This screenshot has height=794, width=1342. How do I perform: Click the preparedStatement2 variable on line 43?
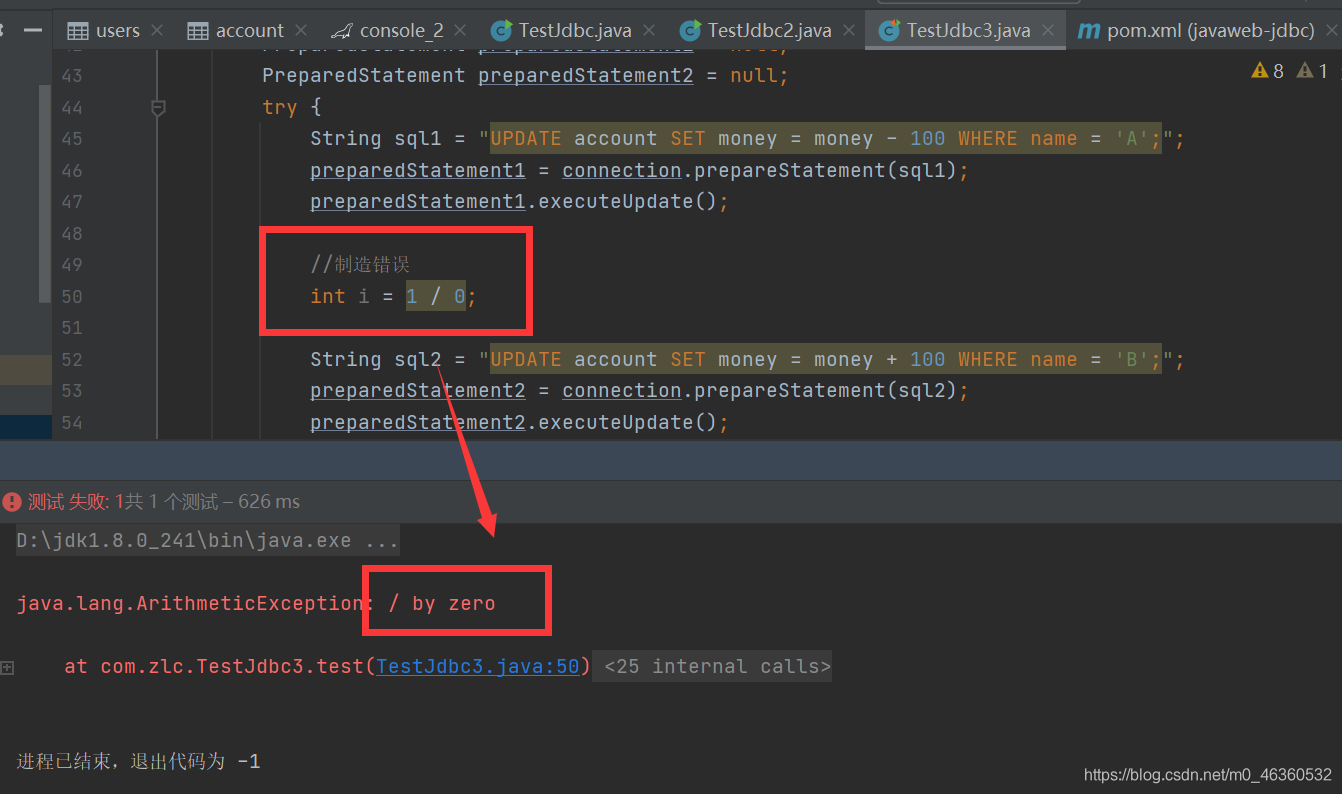tap(586, 76)
